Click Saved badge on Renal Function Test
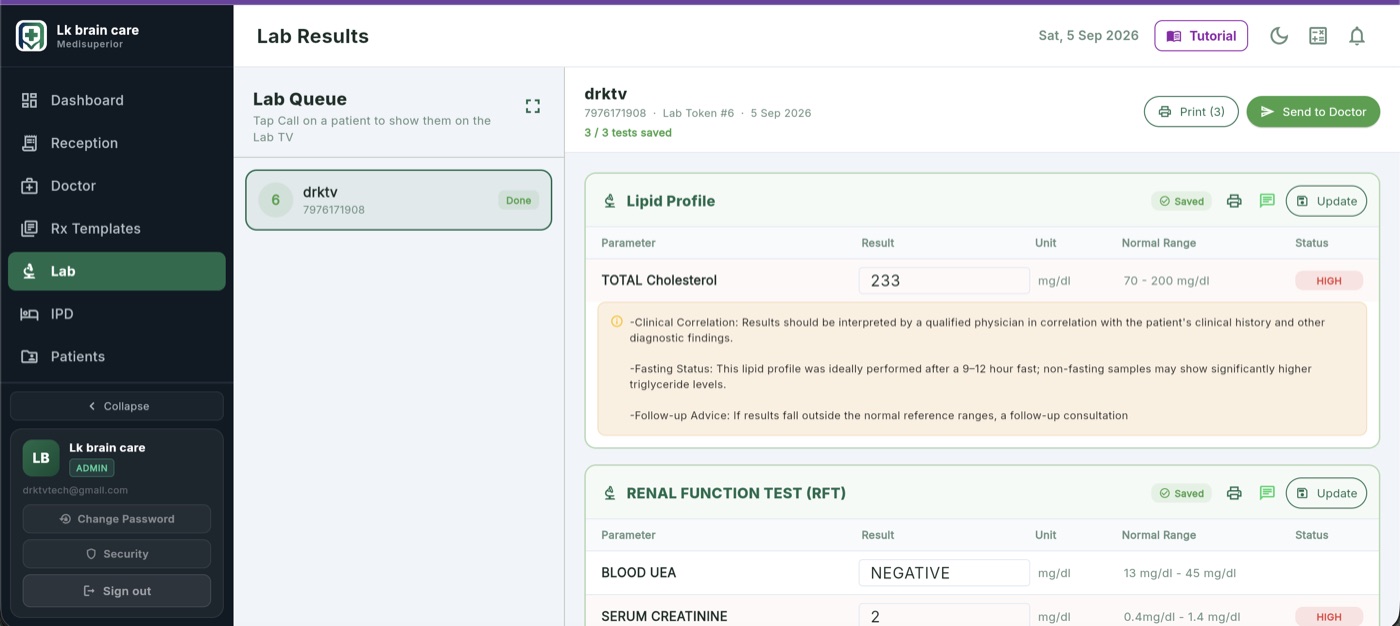The height and width of the screenshot is (626, 1400). (1181, 493)
